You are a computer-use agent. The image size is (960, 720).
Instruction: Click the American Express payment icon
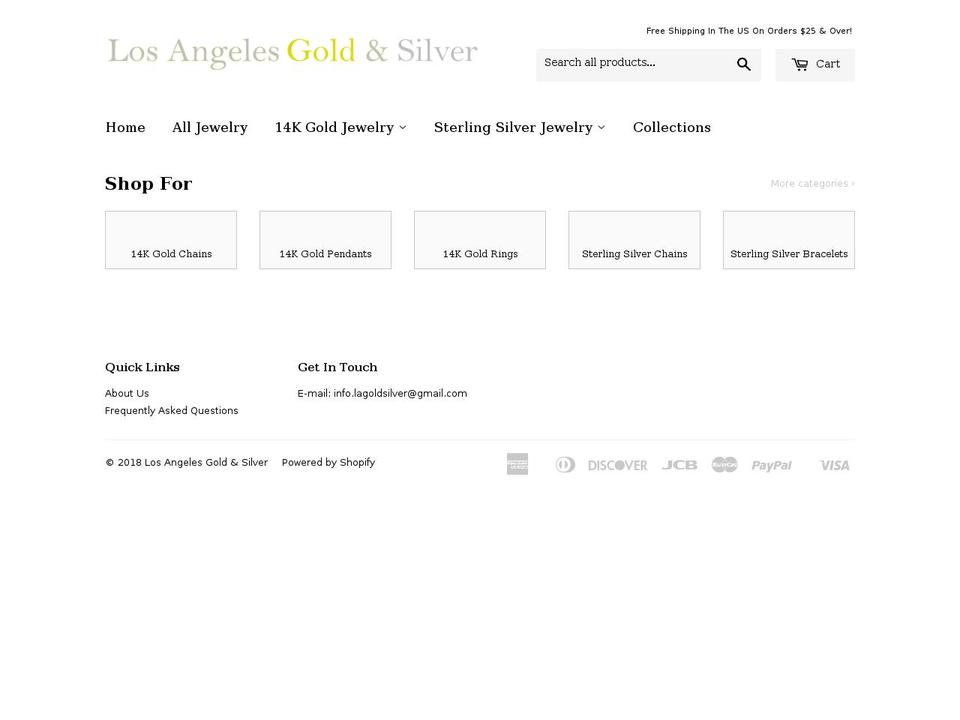point(517,464)
